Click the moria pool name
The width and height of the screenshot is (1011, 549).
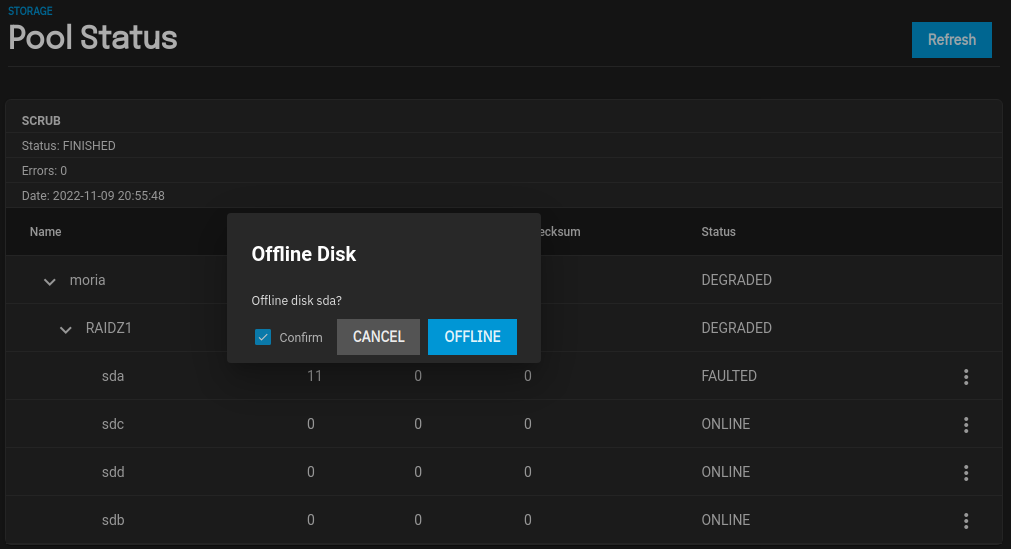(x=88, y=280)
